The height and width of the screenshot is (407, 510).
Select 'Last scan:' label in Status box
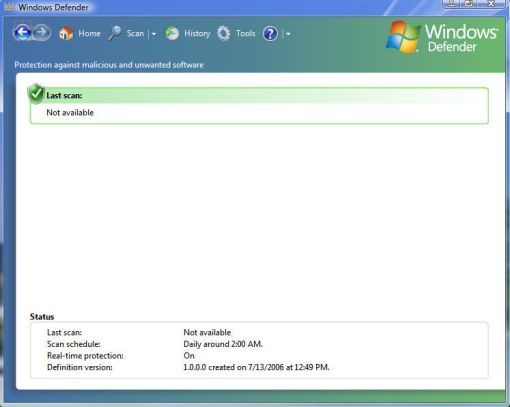pyautogui.click(x=64, y=332)
